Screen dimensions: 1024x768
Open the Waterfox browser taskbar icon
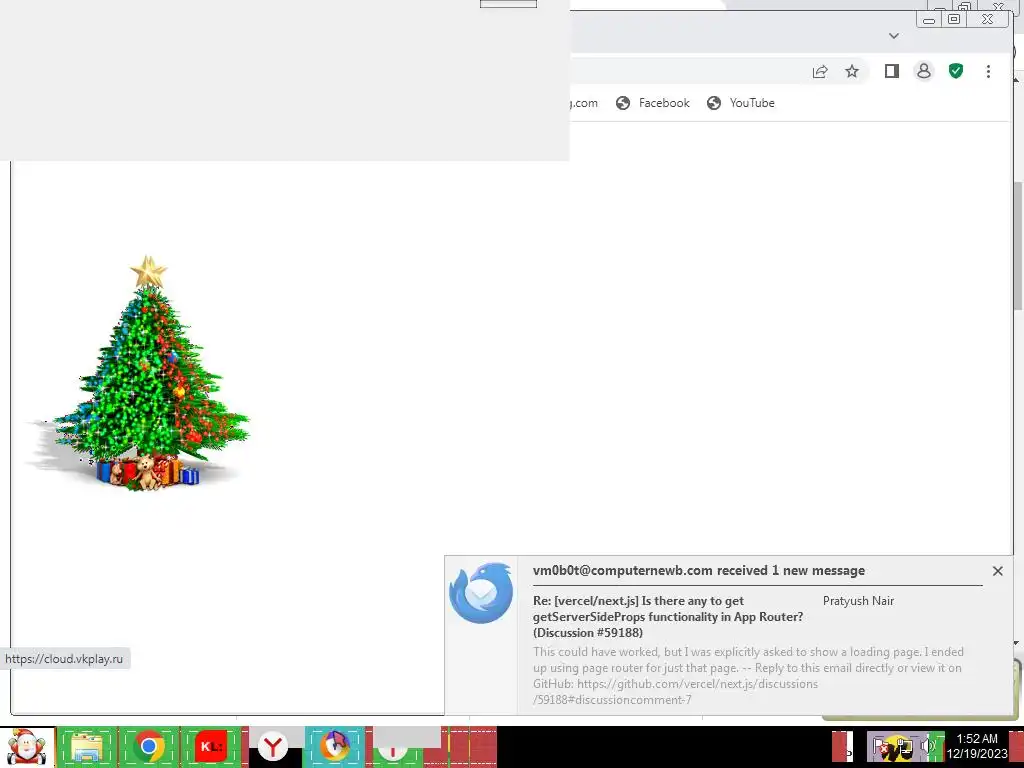334,747
